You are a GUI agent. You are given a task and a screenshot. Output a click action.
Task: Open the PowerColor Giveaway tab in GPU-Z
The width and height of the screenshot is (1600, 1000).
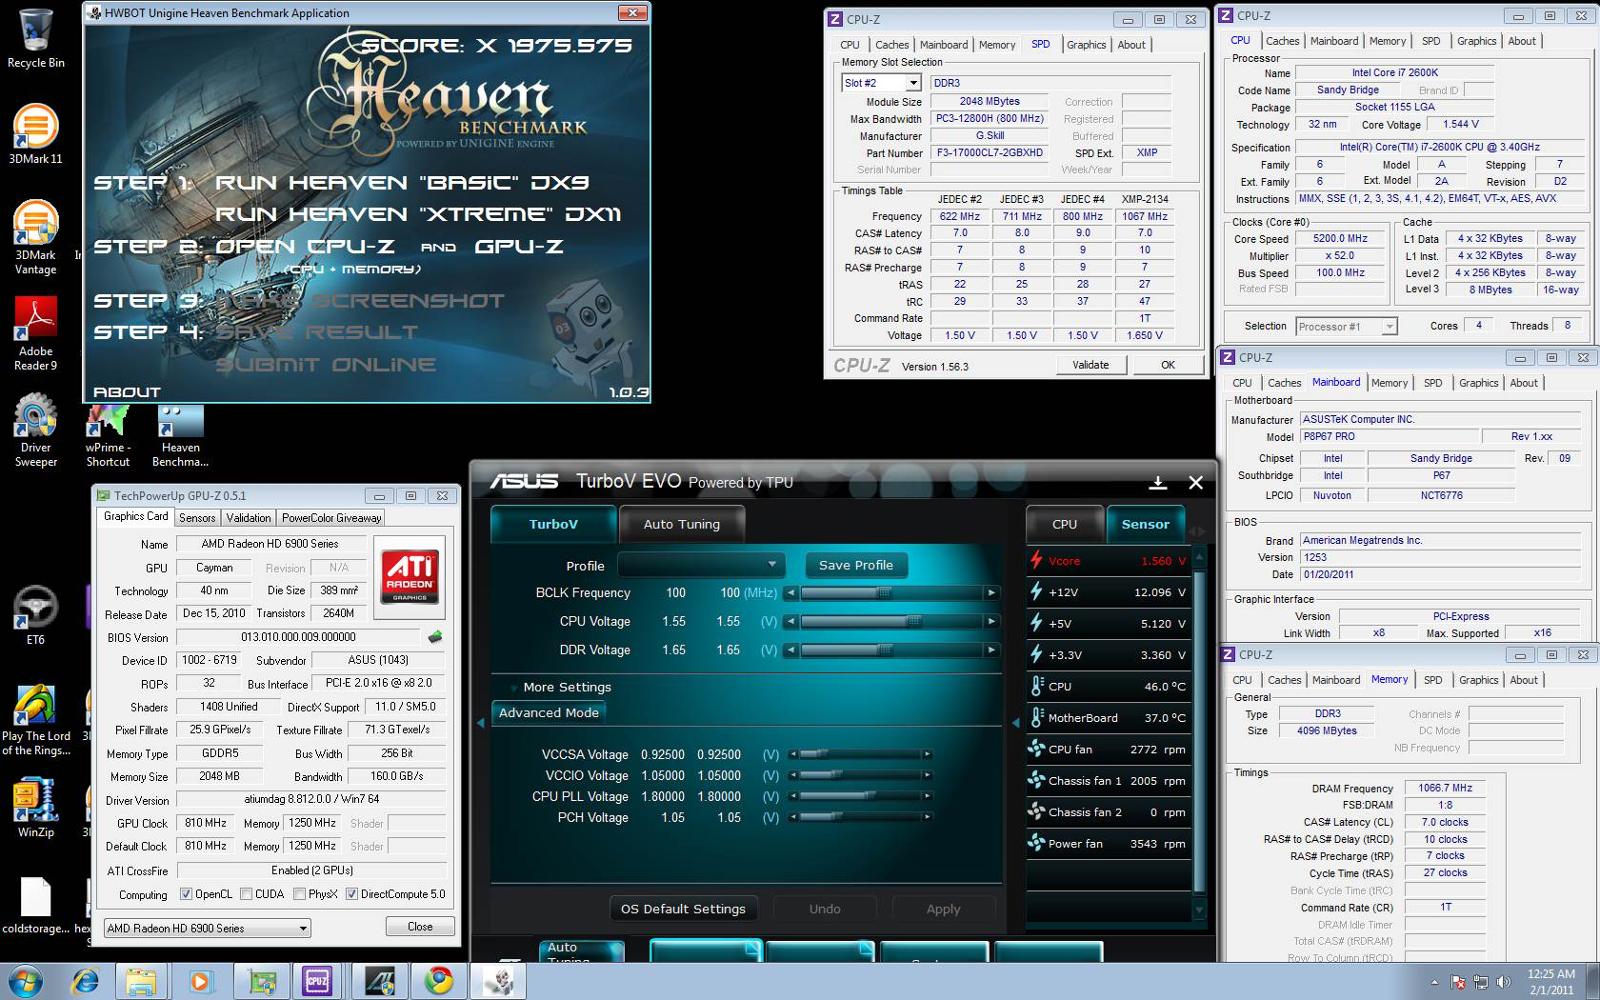click(331, 518)
